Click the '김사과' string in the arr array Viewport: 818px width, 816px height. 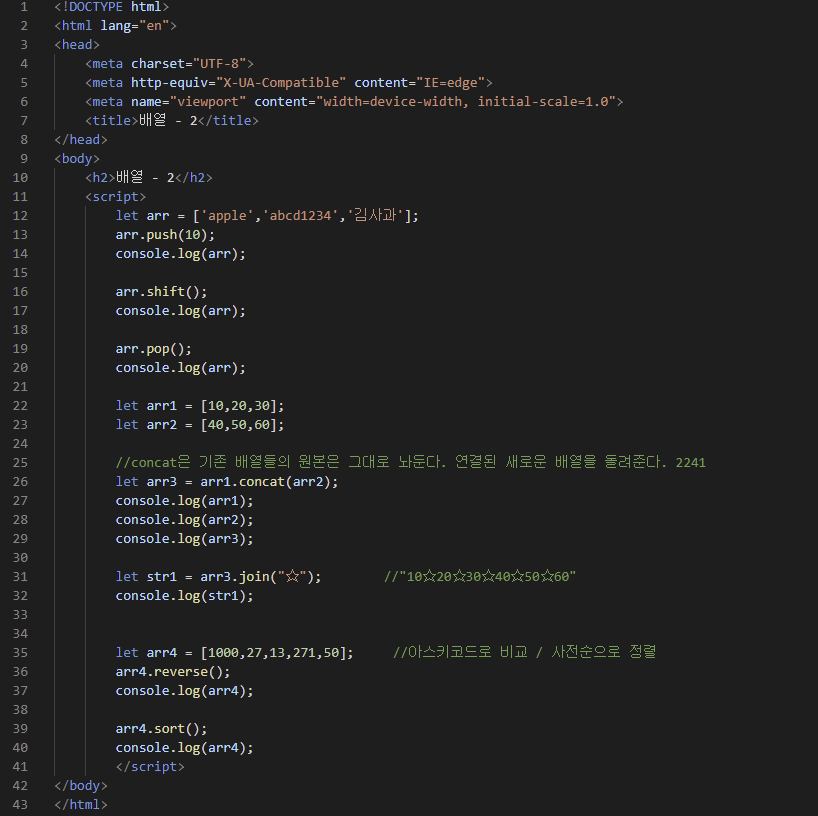pyautogui.click(x=375, y=215)
